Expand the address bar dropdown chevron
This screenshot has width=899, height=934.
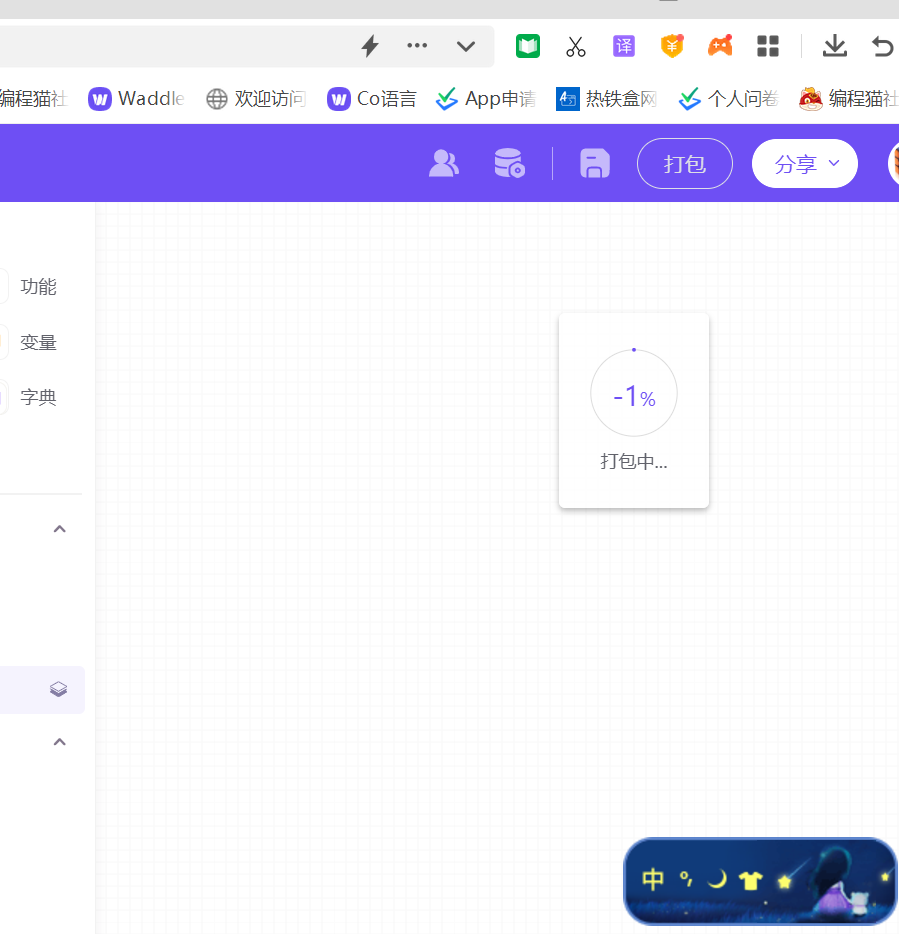tap(466, 46)
